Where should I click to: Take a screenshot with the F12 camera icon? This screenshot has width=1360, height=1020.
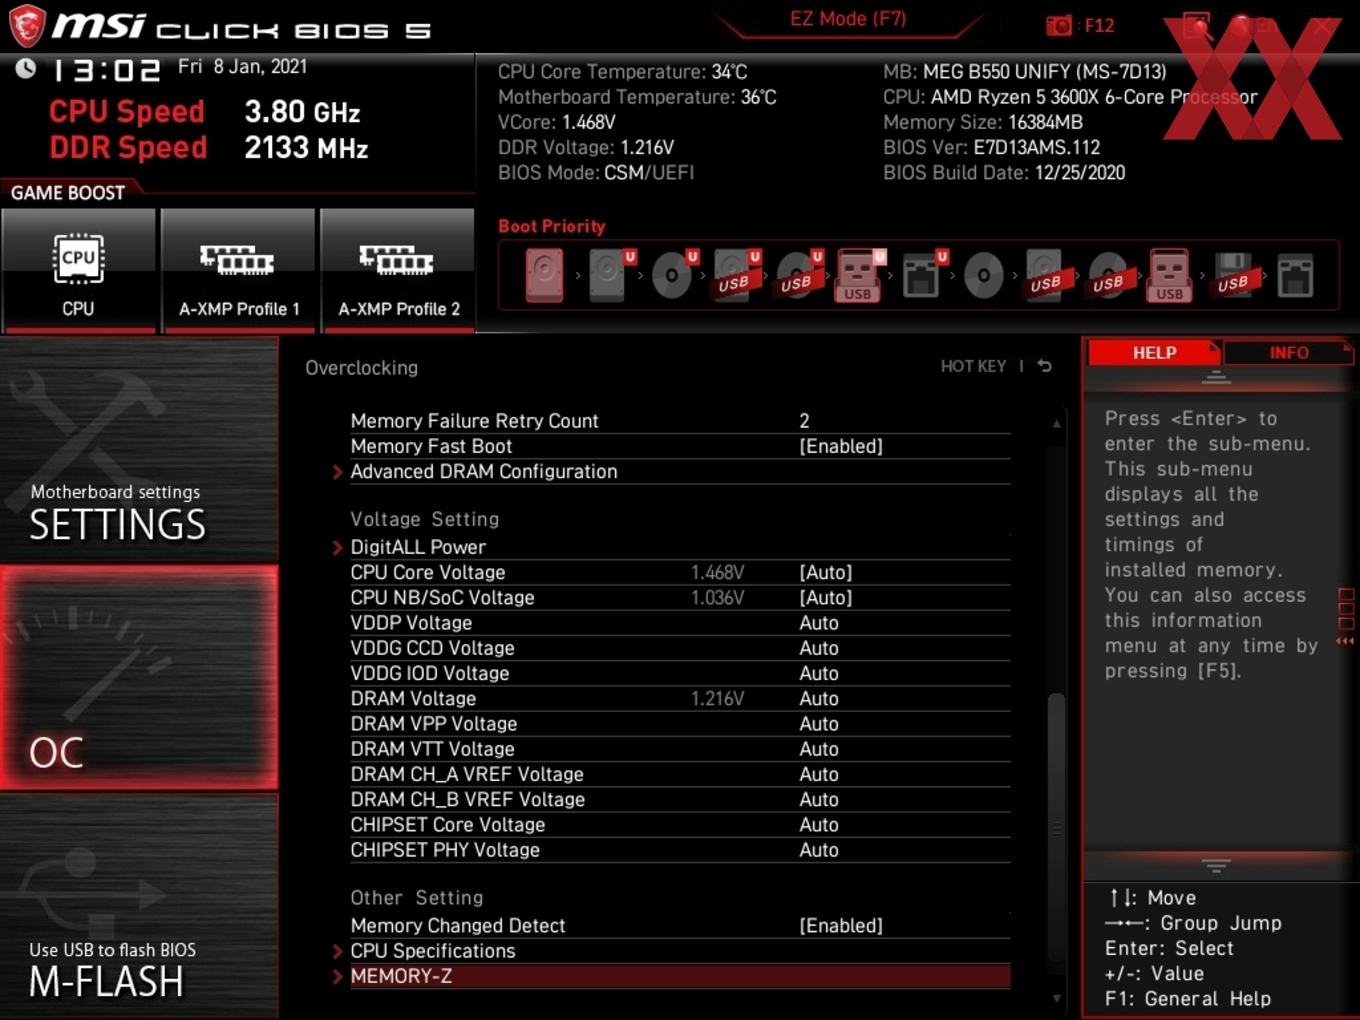pyautogui.click(x=1059, y=26)
